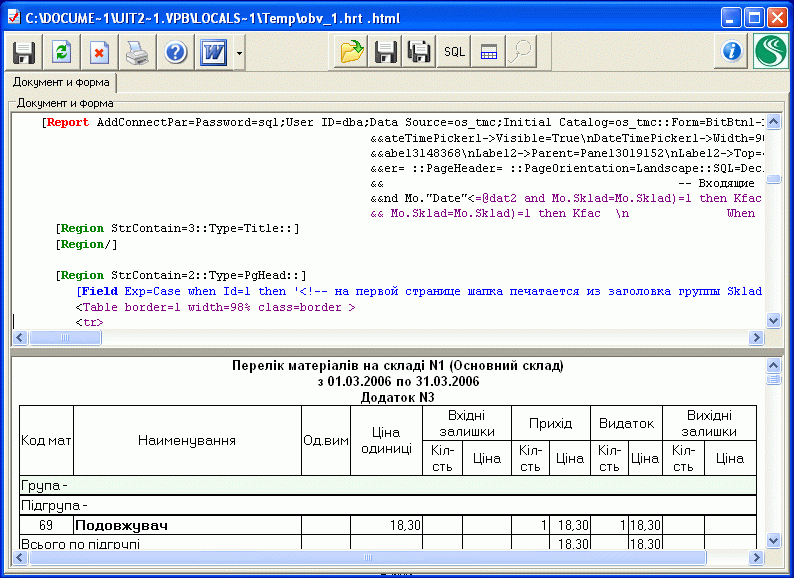
Task: Print using the printer icon
Action: point(137,52)
